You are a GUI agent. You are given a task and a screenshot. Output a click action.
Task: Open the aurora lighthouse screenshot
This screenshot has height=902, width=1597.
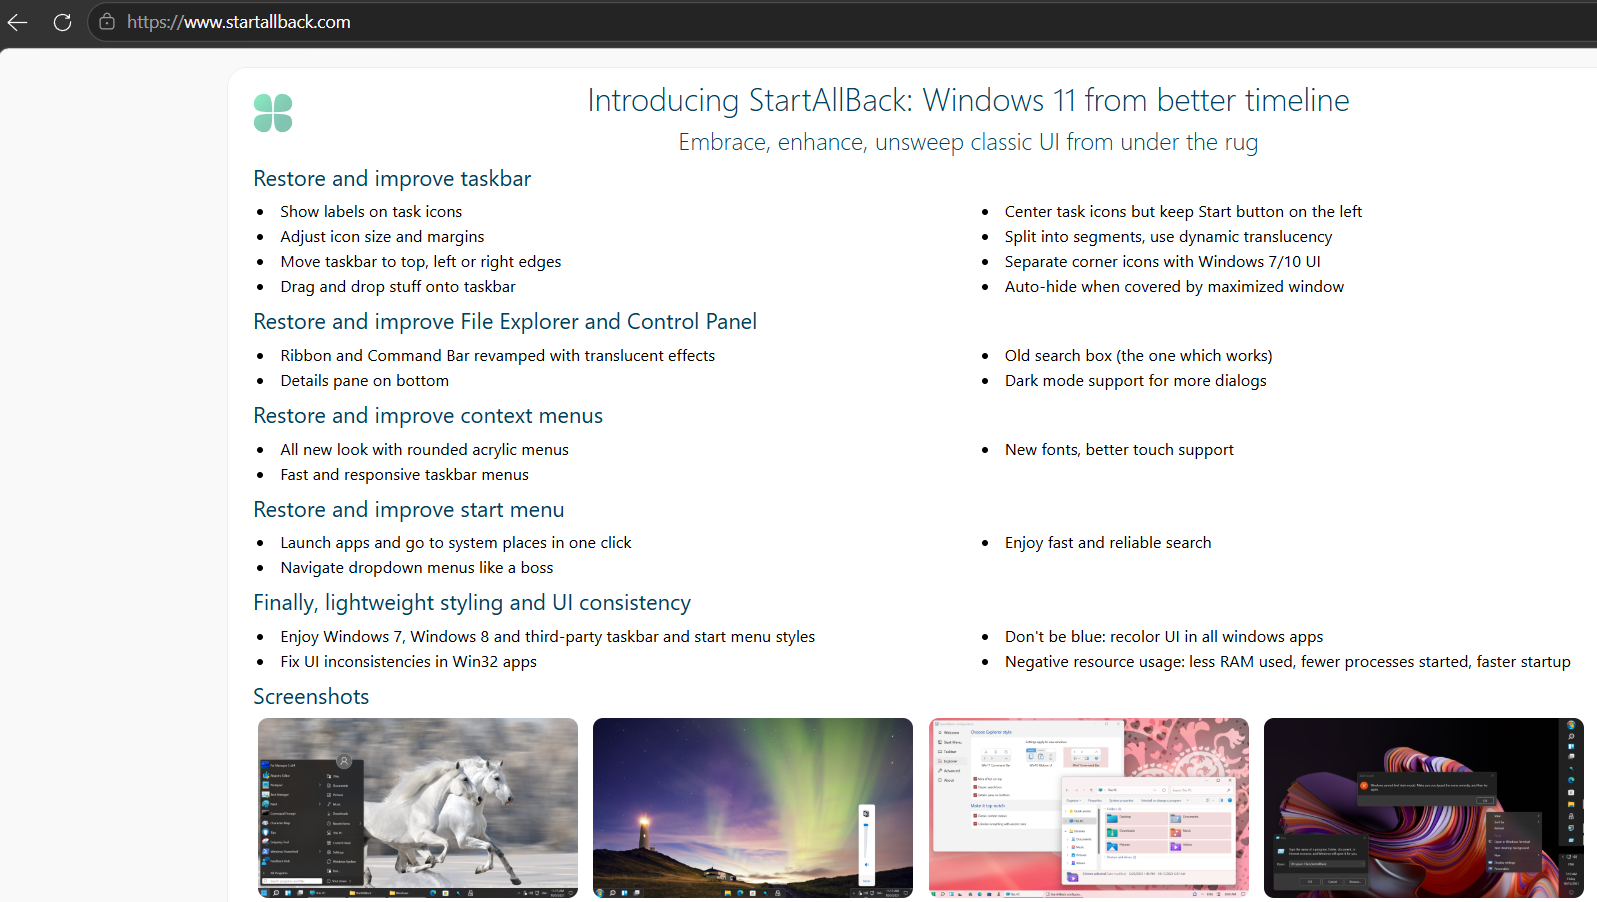pos(753,808)
